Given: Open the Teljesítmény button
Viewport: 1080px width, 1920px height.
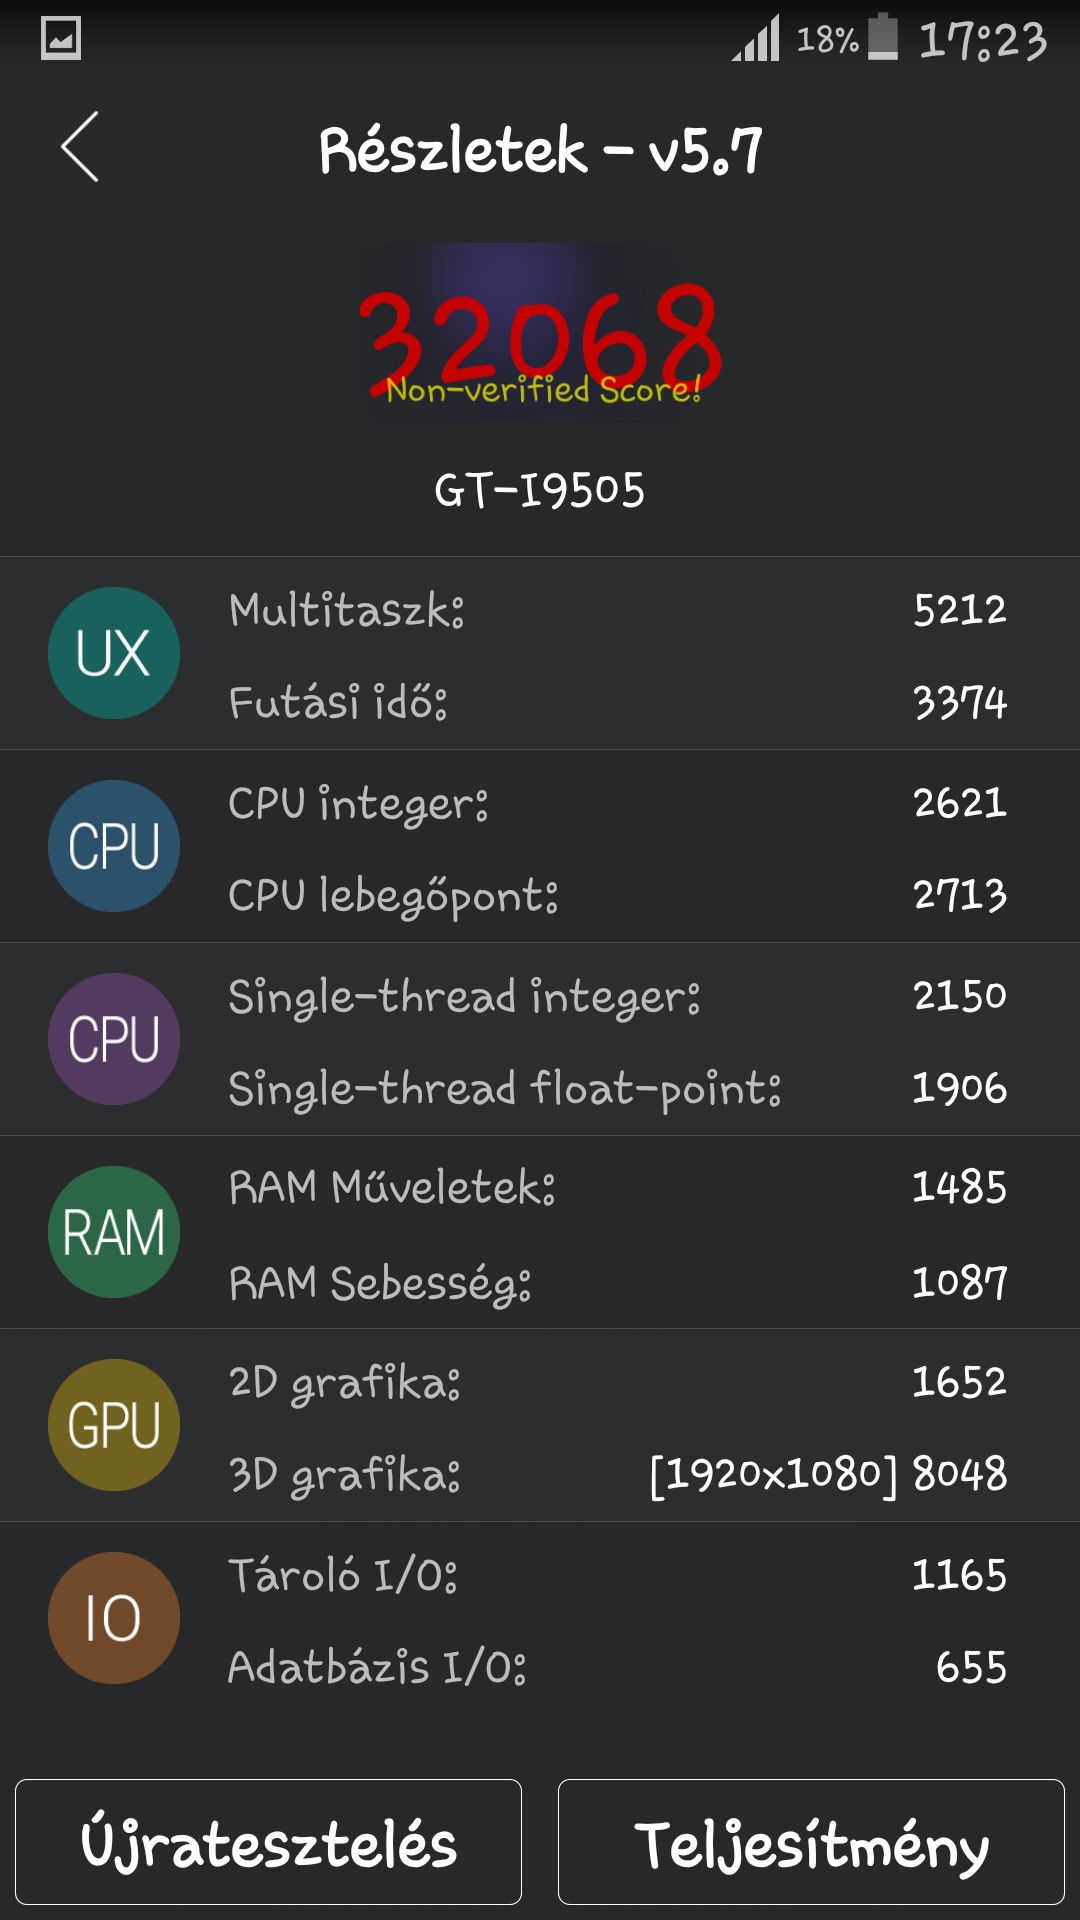Looking at the screenshot, I should [x=811, y=1842].
